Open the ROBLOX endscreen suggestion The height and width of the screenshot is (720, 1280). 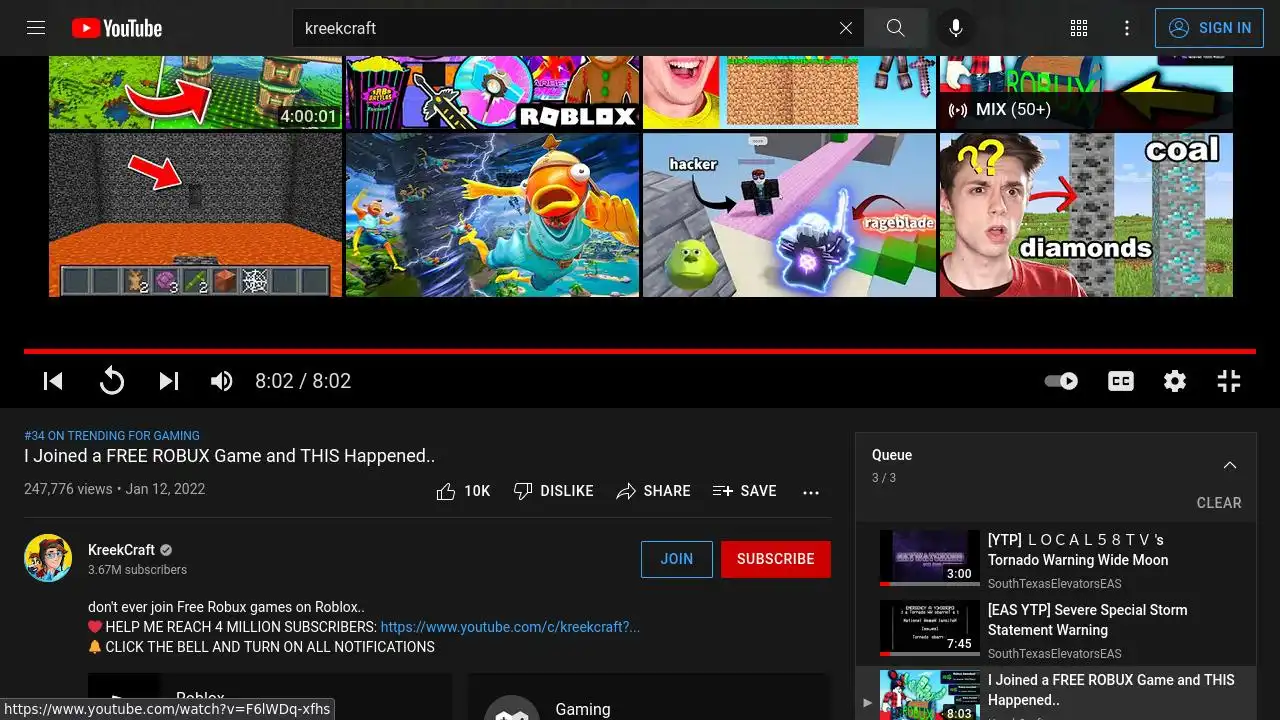[x=492, y=93]
